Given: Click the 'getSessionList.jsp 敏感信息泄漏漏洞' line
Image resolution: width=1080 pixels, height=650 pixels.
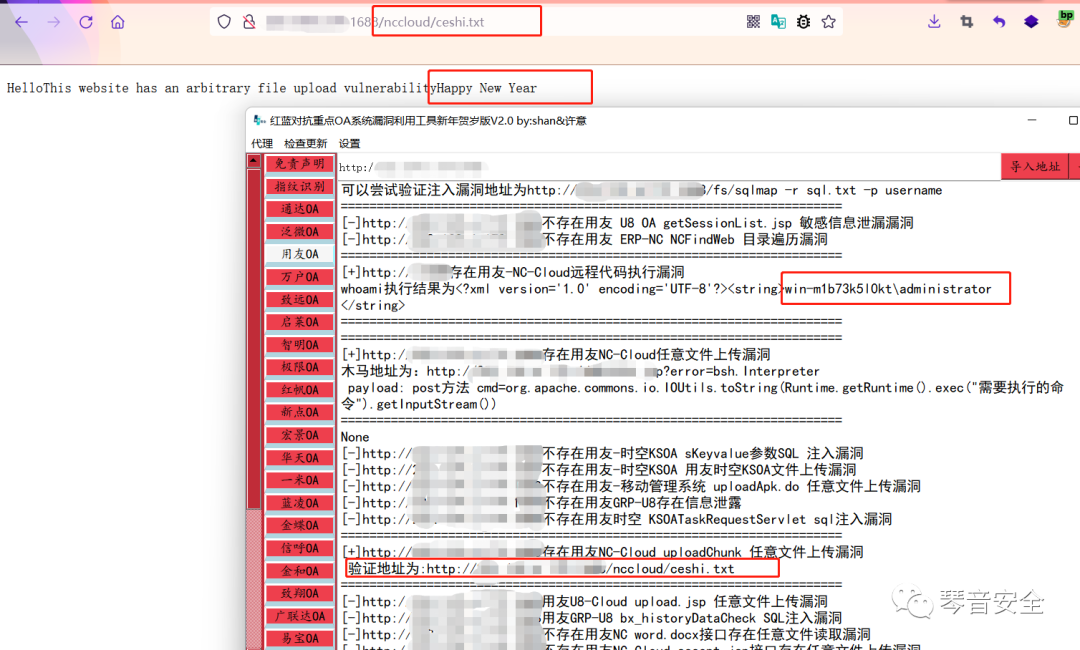Looking at the screenshot, I should pyautogui.click(x=627, y=223).
